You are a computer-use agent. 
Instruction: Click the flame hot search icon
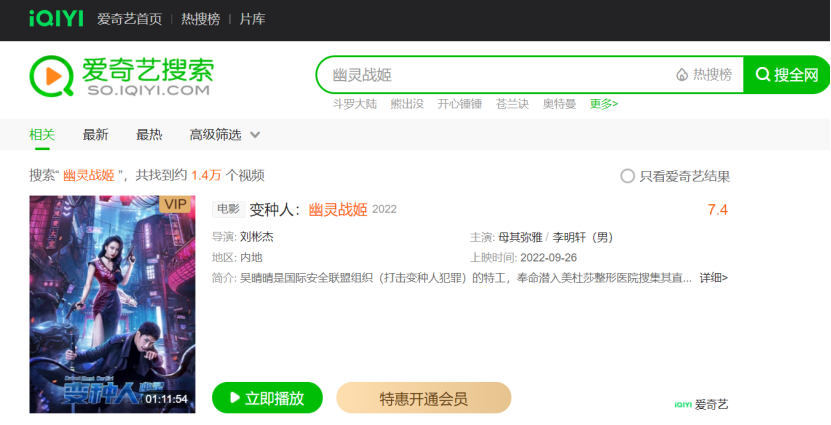[682, 75]
